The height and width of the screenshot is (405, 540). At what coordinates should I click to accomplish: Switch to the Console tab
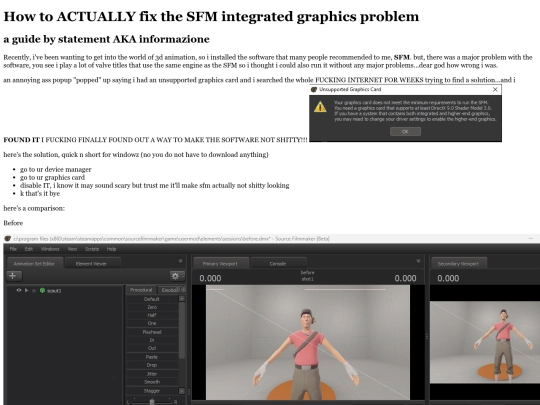[278, 263]
